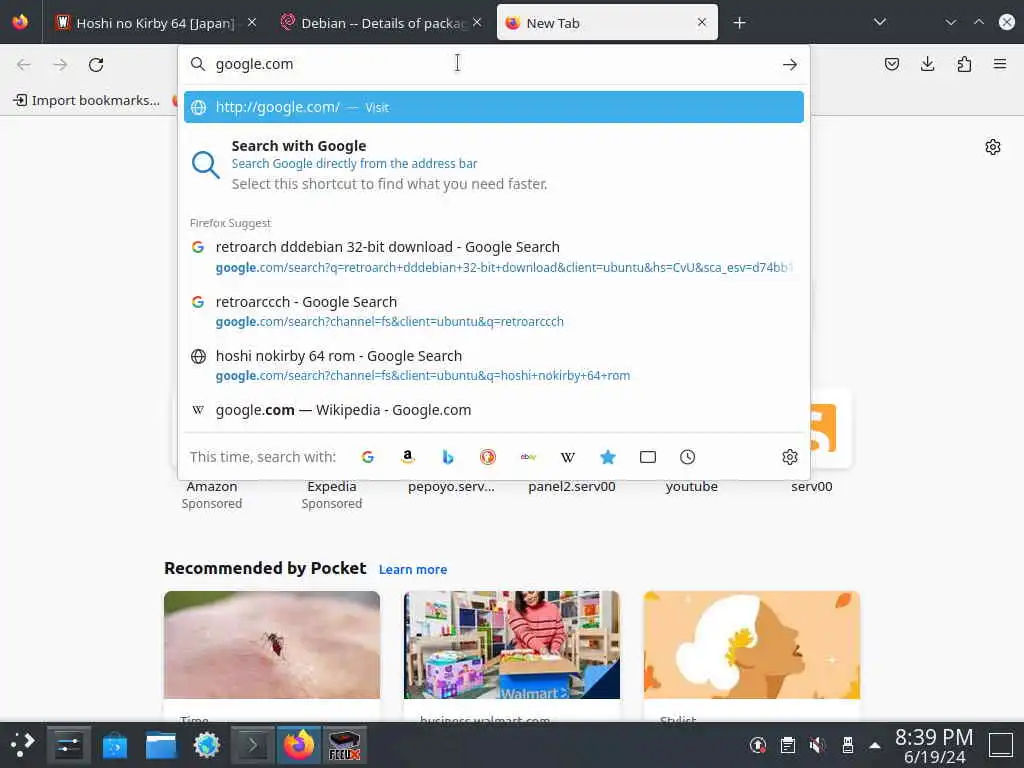List all tabs dropdown chevron
Viewport: 1024px width, 768px height.
[880, 22]
